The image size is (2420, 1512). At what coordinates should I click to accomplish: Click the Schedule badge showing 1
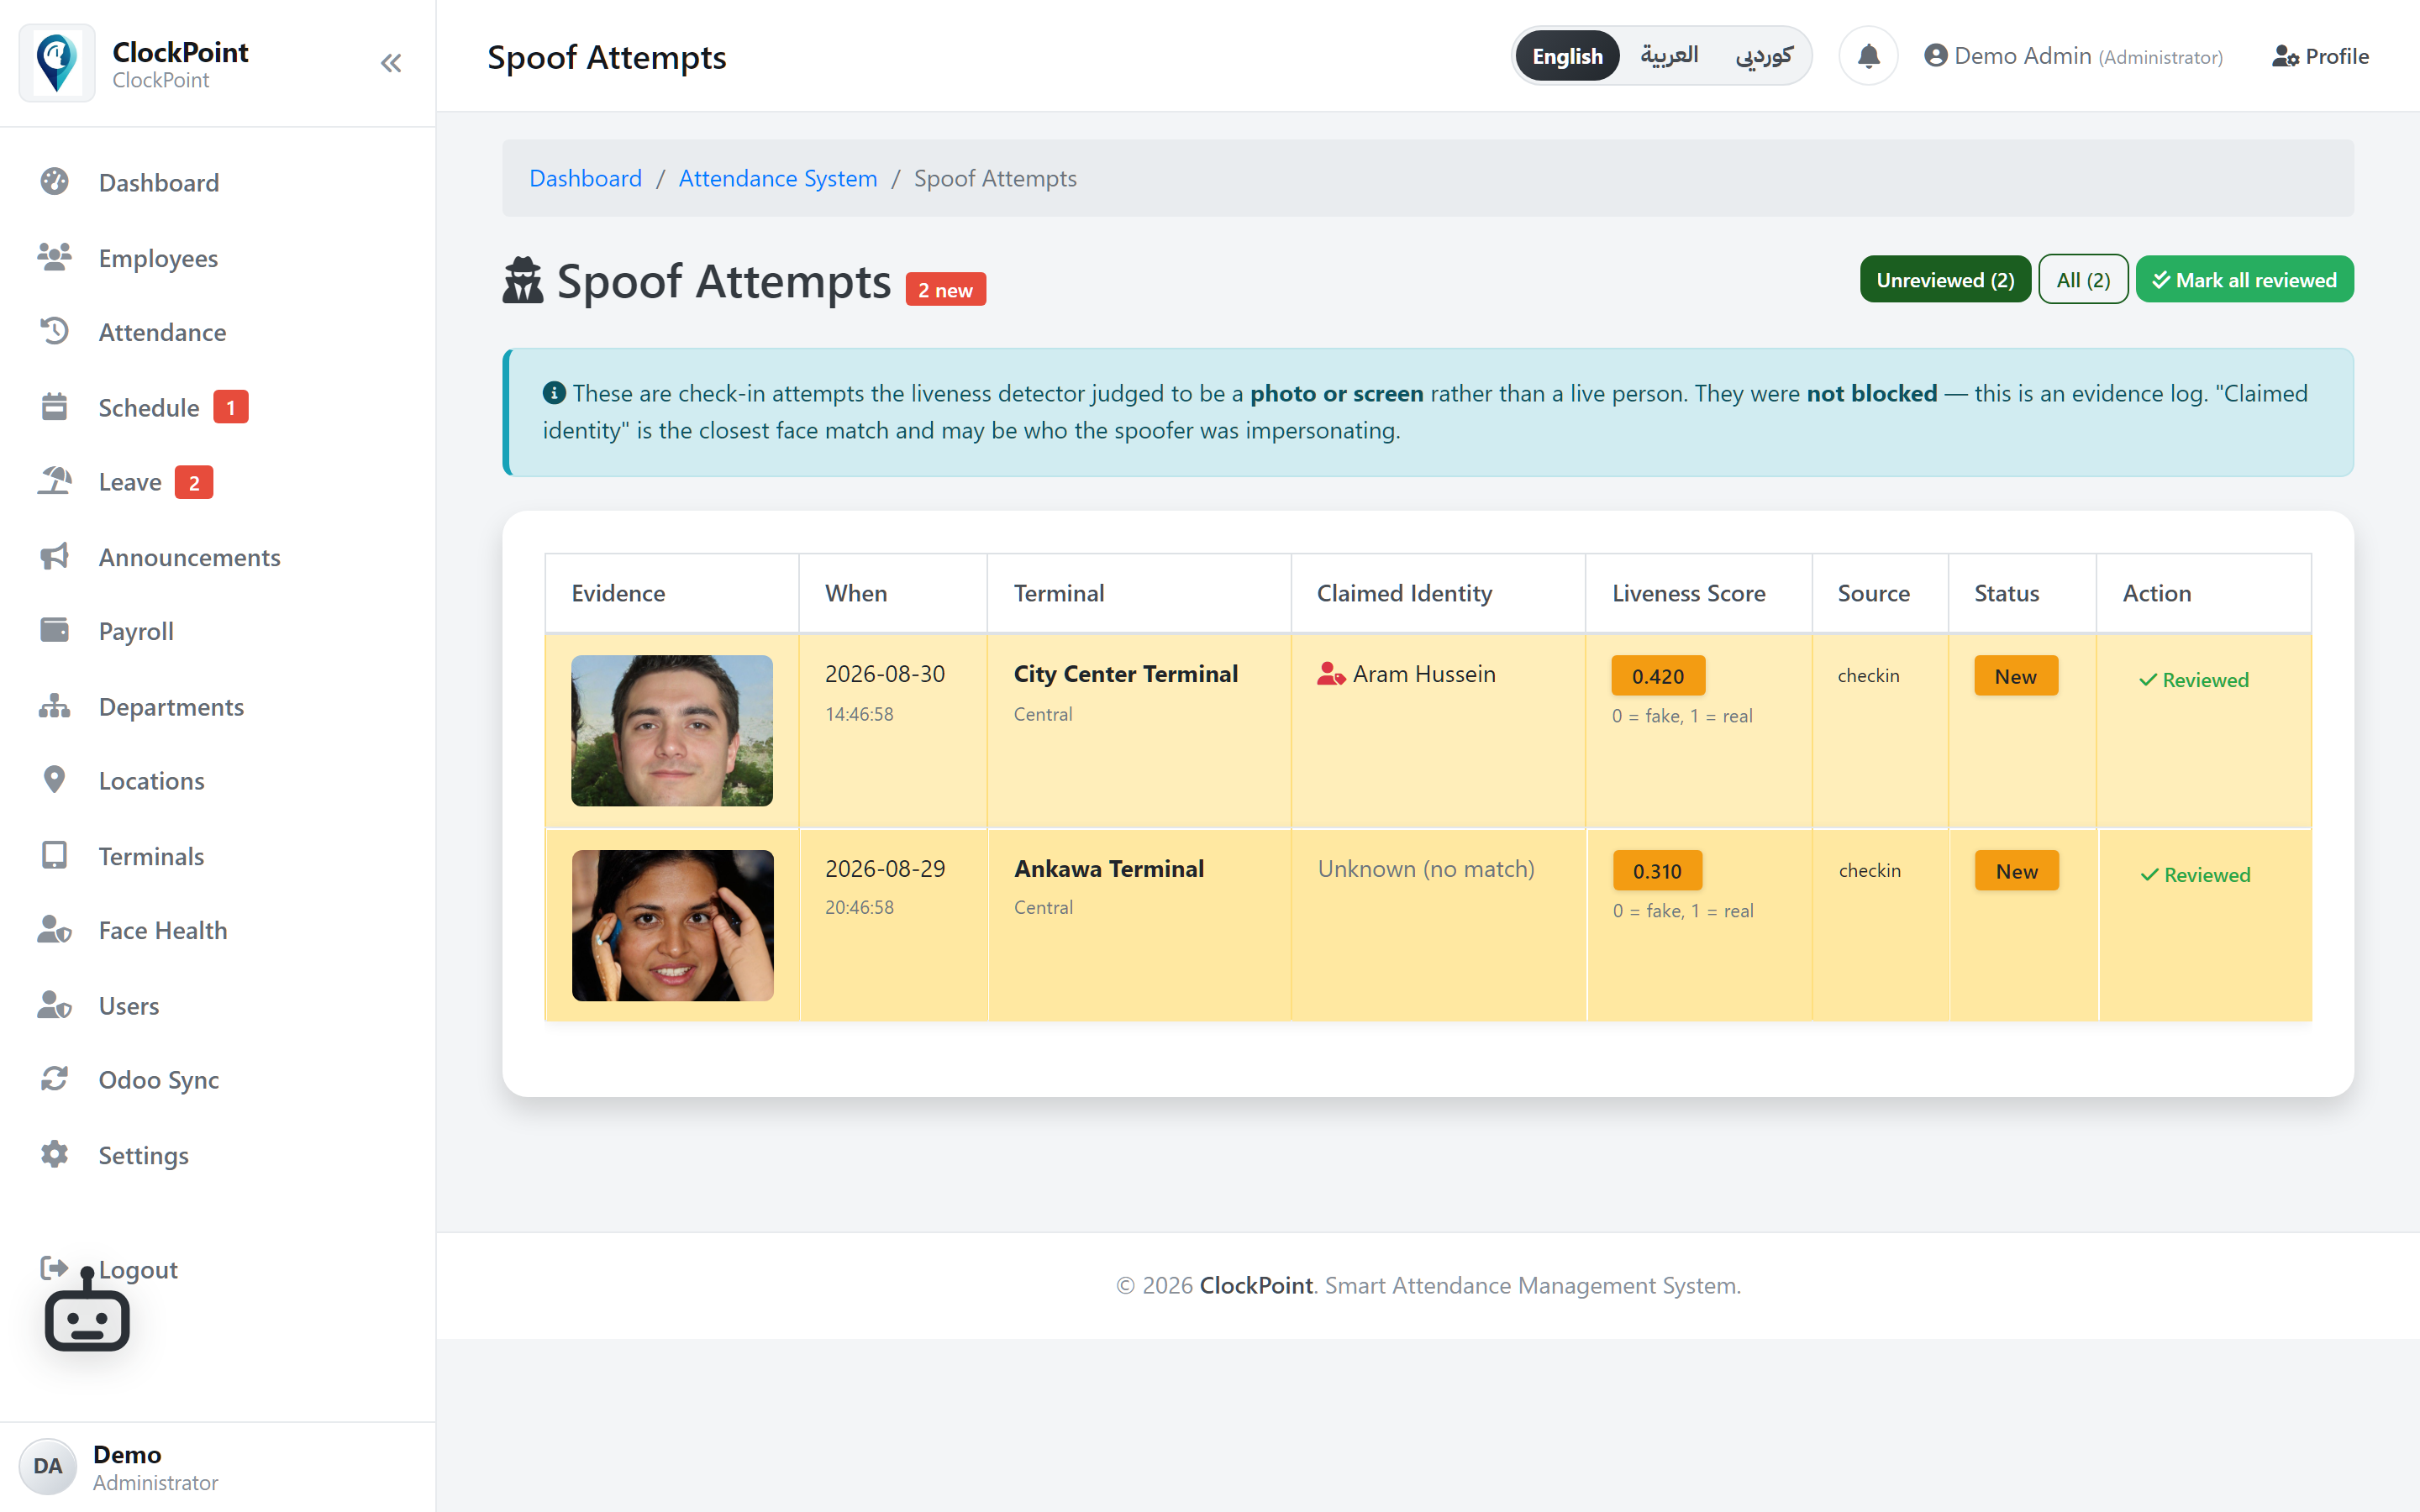(x=231, y=407)
